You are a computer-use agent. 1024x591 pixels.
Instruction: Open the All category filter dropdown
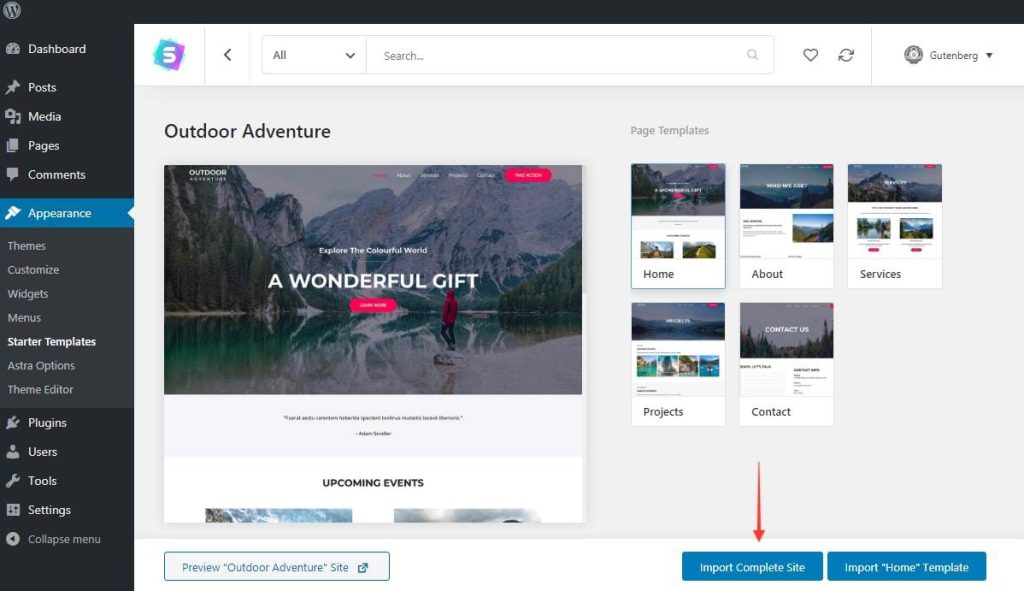click(x=312, y=55)
